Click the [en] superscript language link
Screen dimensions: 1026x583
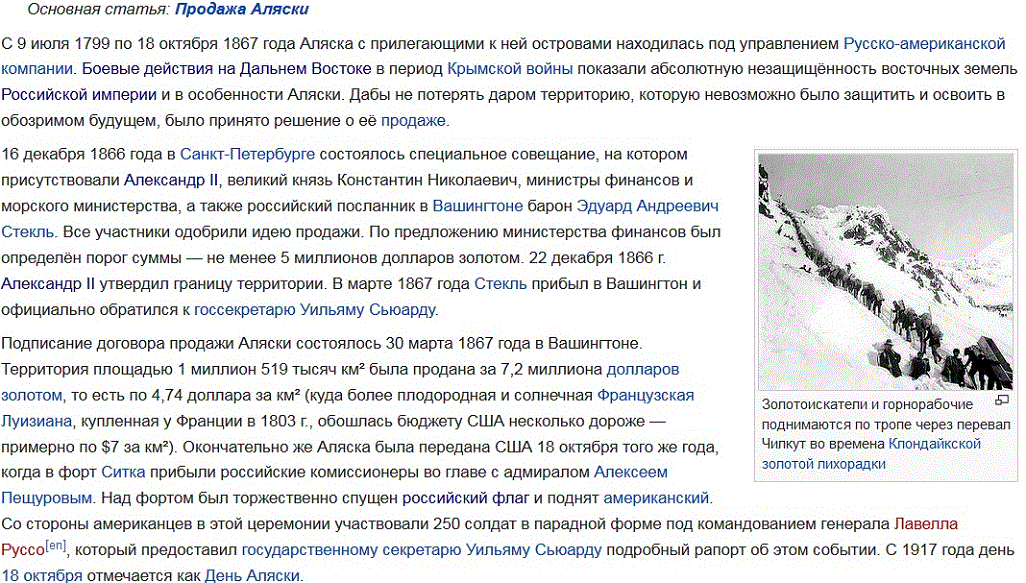56,546
